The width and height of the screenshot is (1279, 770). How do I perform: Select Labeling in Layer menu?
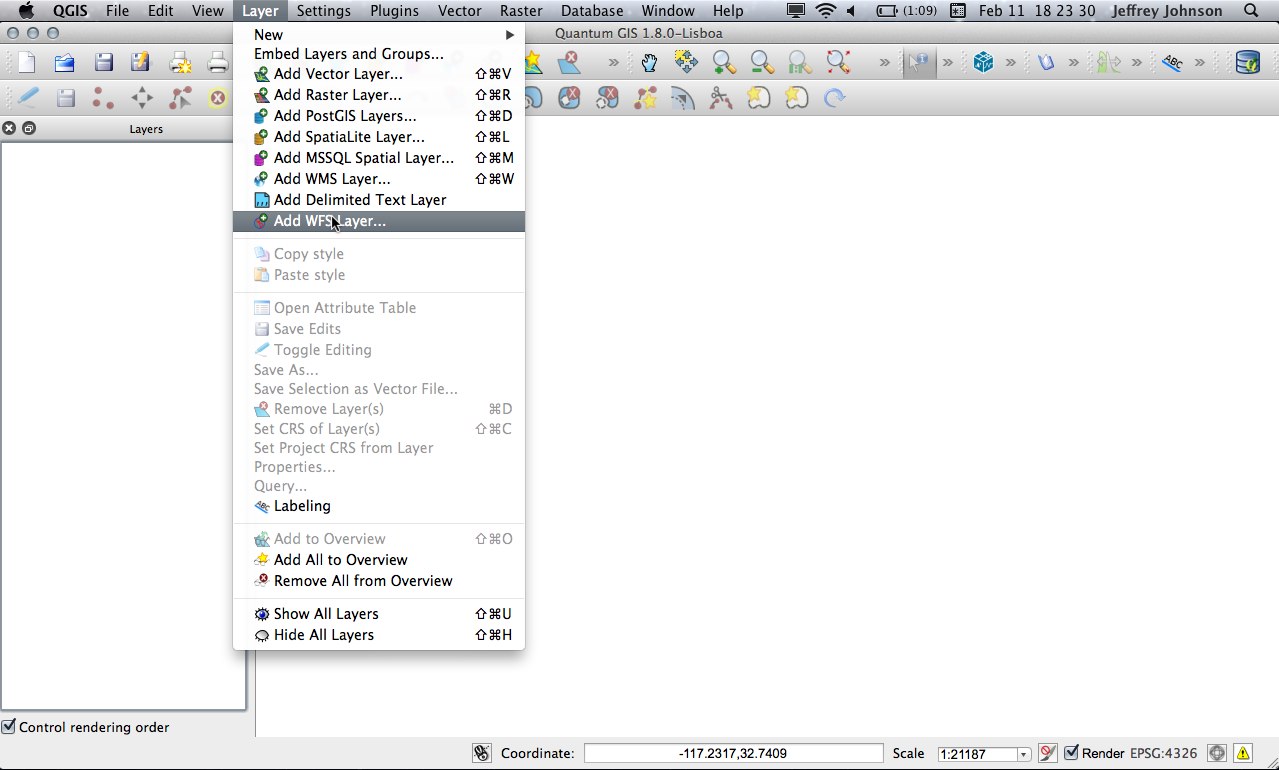pyautogui.click(x=379, y=506)
